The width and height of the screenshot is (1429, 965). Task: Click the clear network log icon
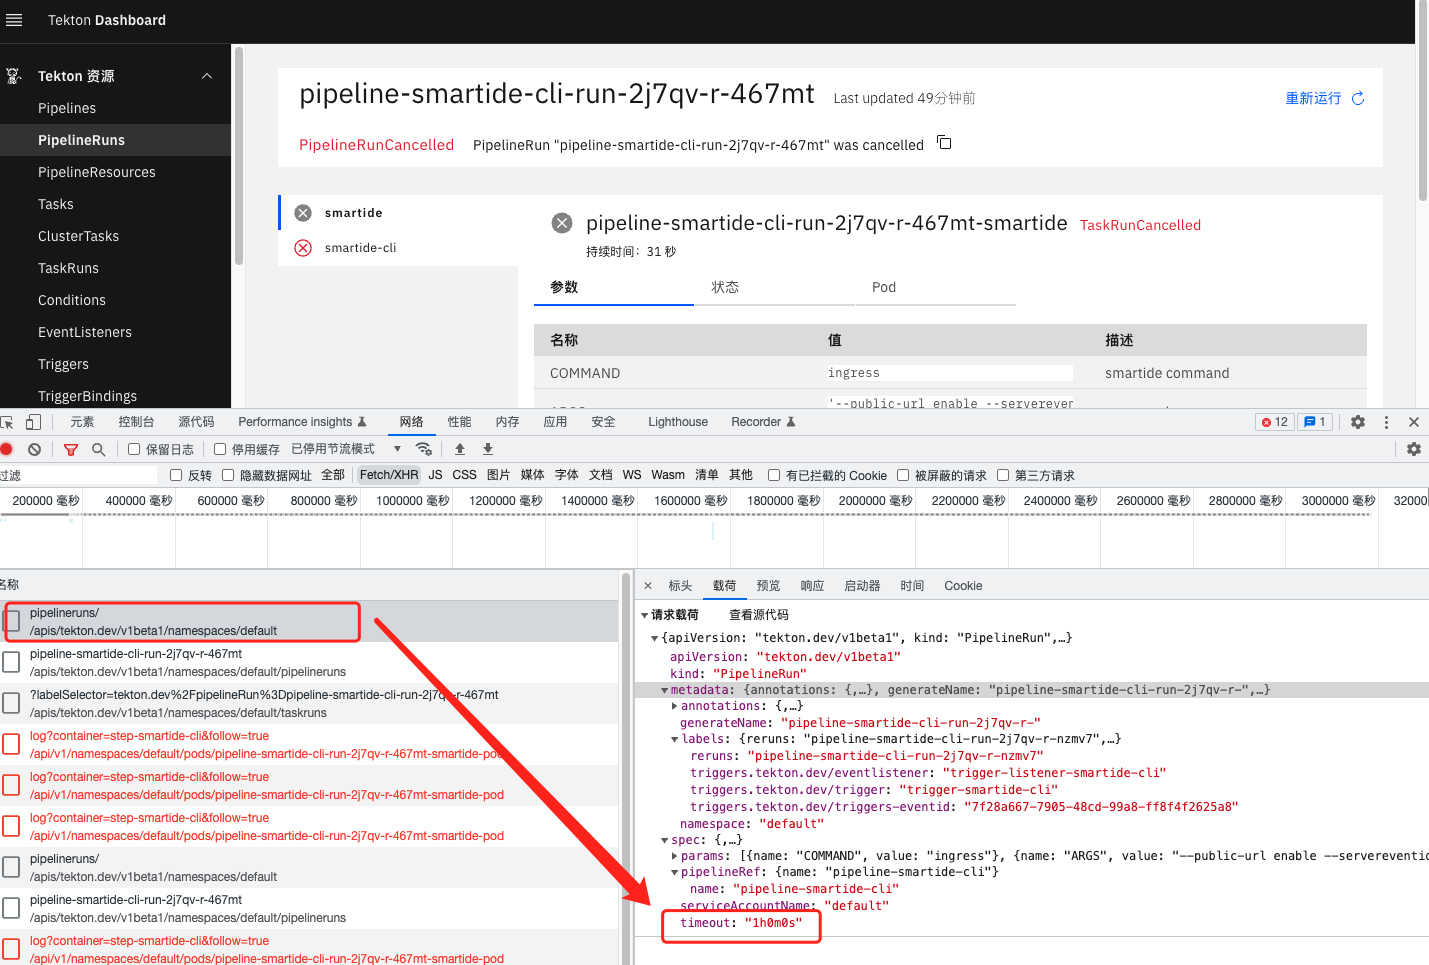(35, 450)
